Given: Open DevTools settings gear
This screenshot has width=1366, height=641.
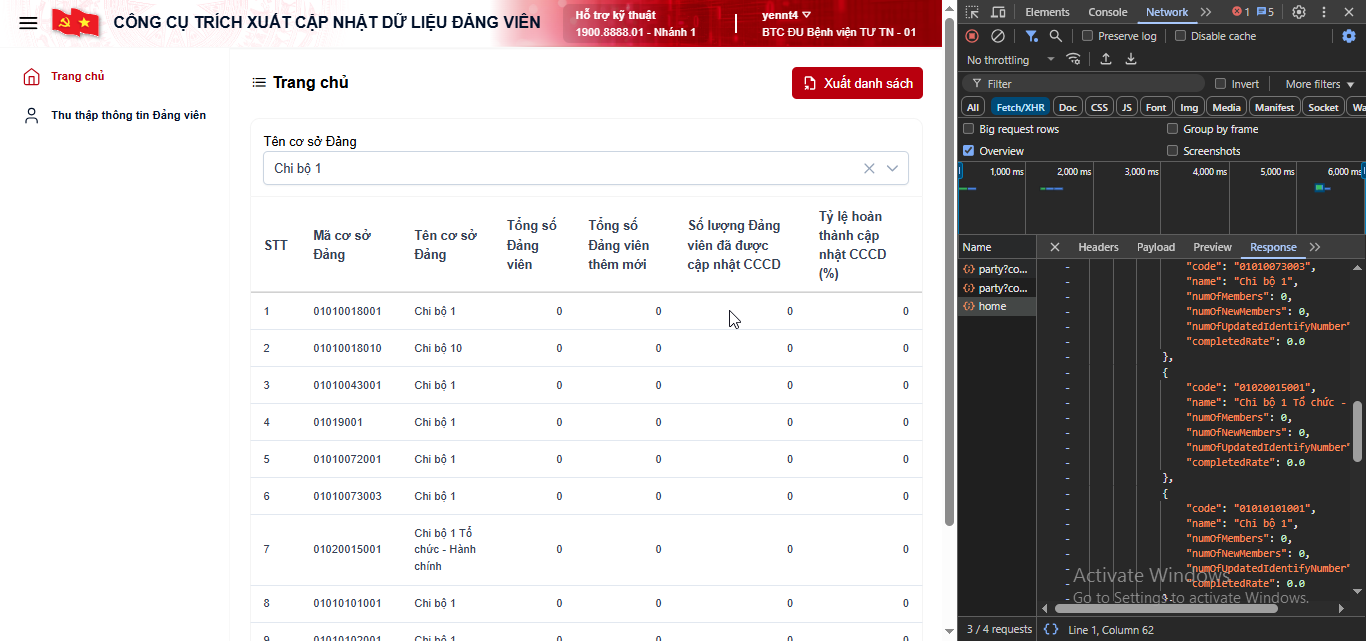Looking at the screenshot, I should (1298, 11).
